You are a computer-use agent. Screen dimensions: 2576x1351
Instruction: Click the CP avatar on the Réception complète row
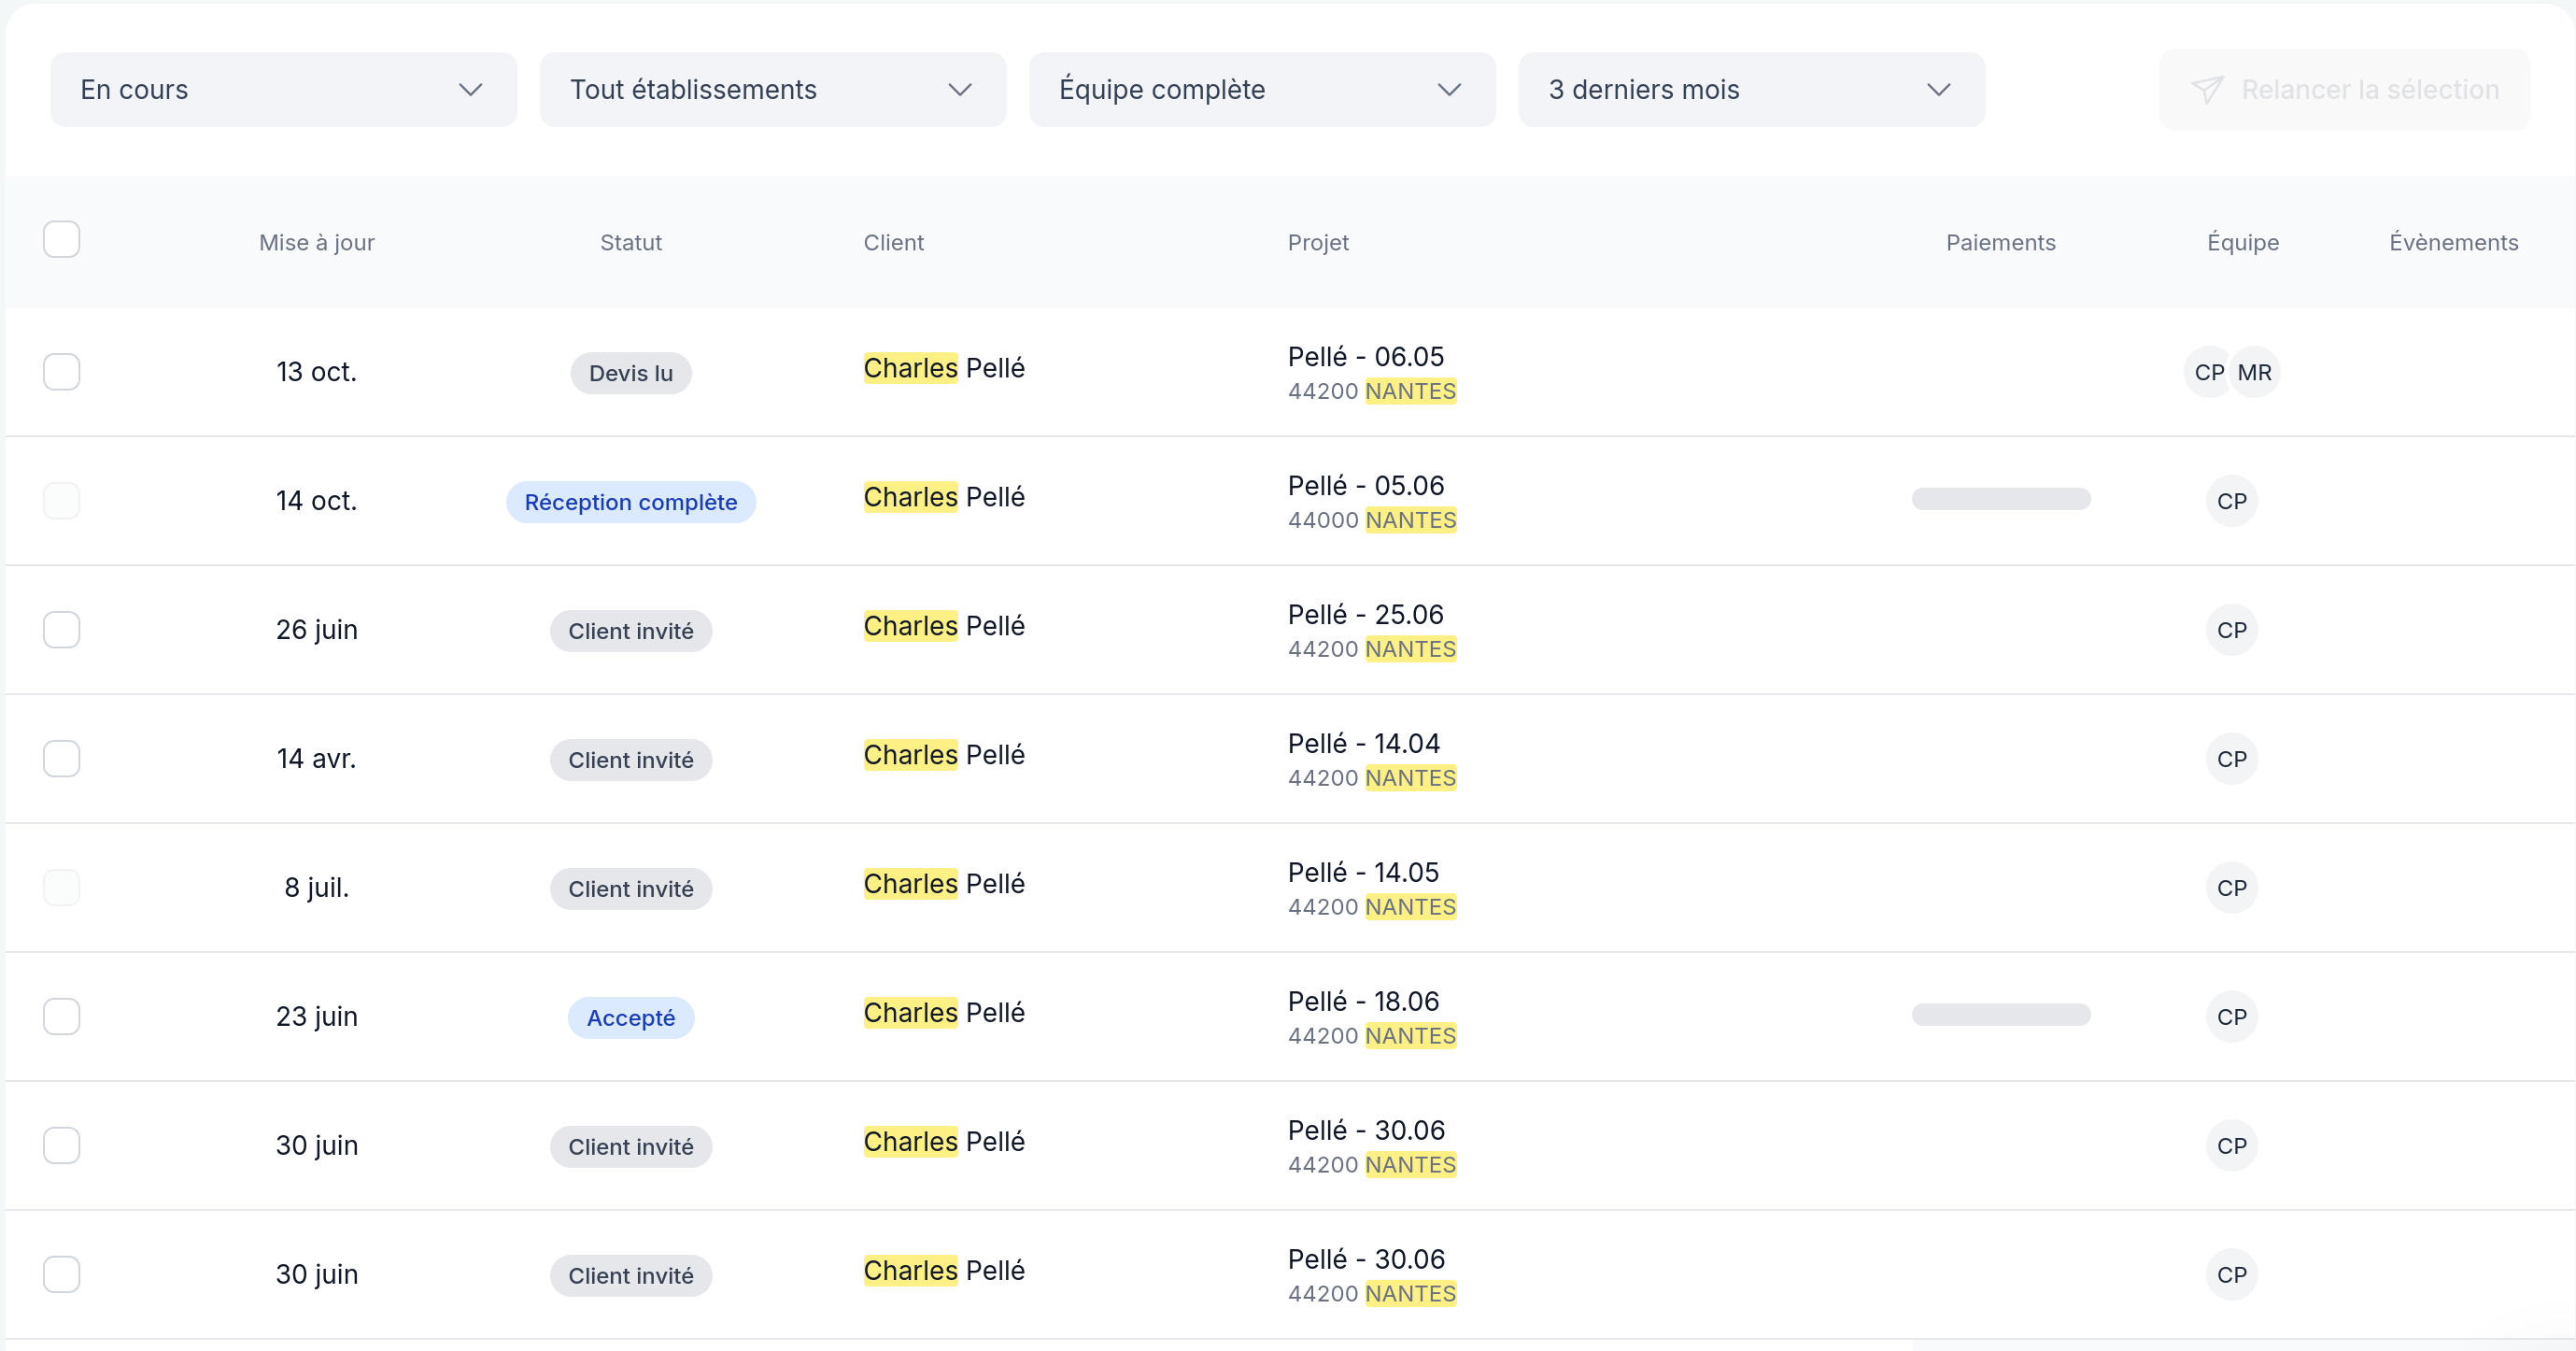(2231, 501)
